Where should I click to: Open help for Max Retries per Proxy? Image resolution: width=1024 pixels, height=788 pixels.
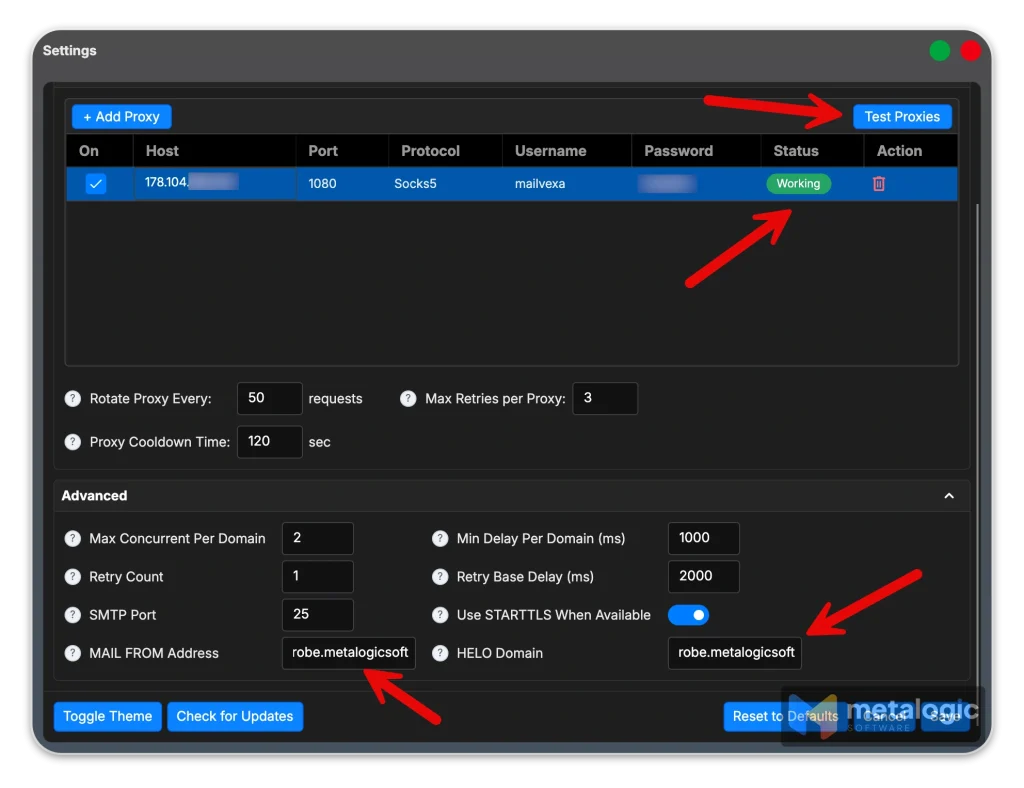click(408, 398)
